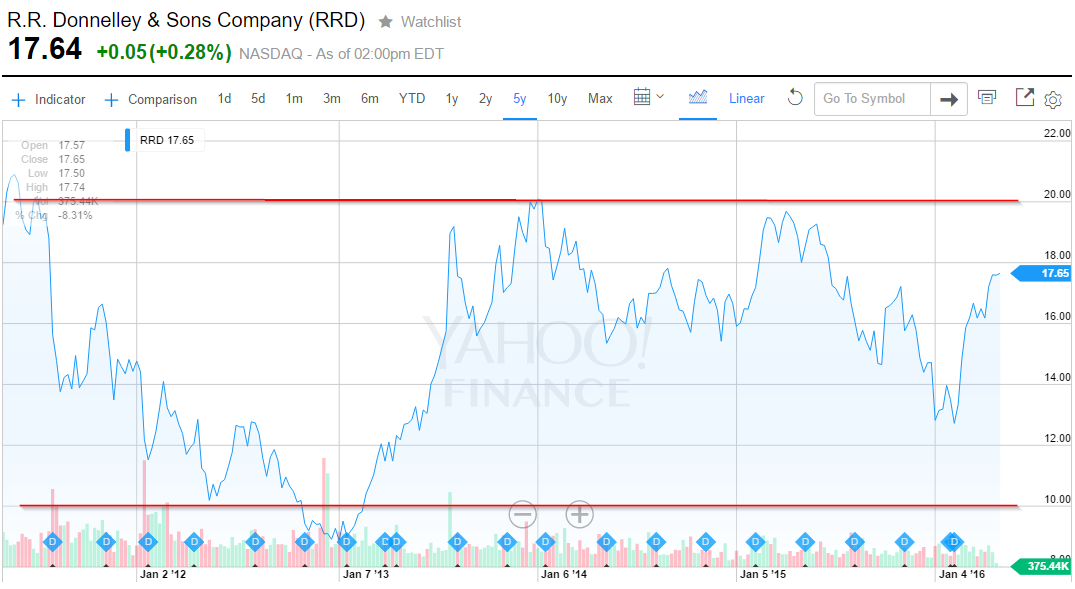The image size is (1075, 589).
Task: Click the % Chg -8.31% value
Action: (x=75, y=215)
